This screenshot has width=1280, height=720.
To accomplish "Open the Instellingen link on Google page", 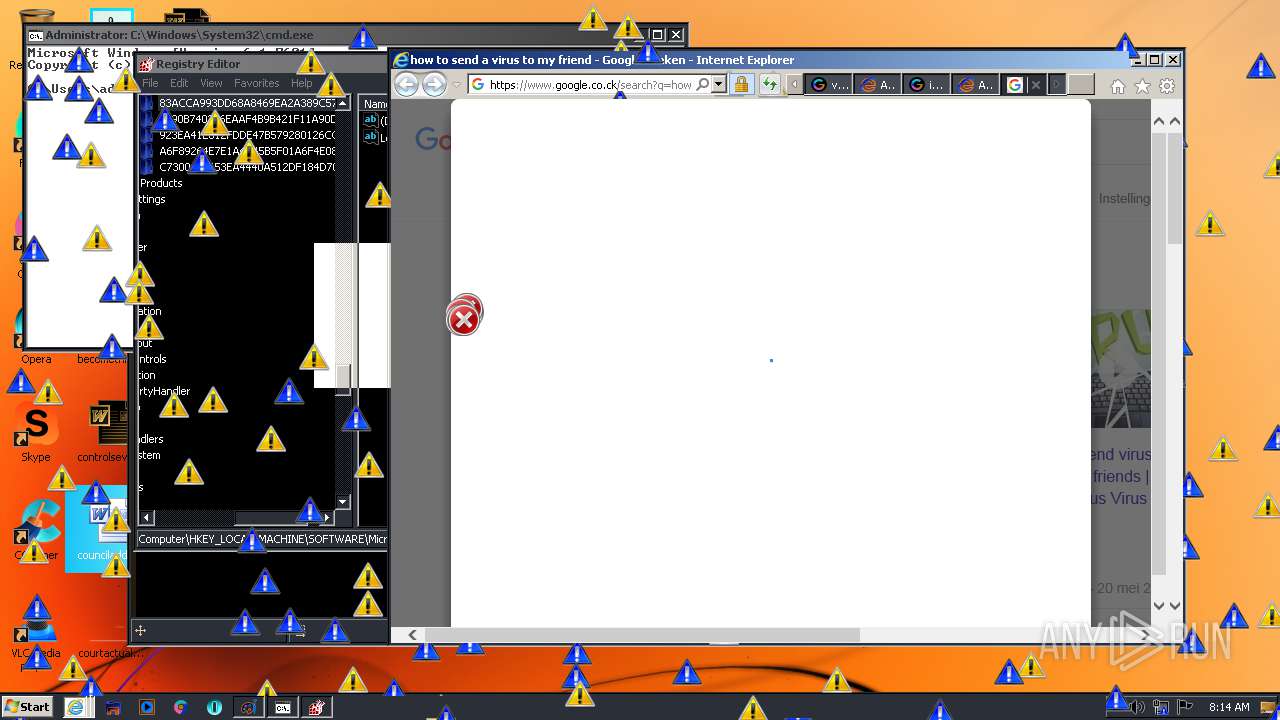I will (x=1124, y=198).
